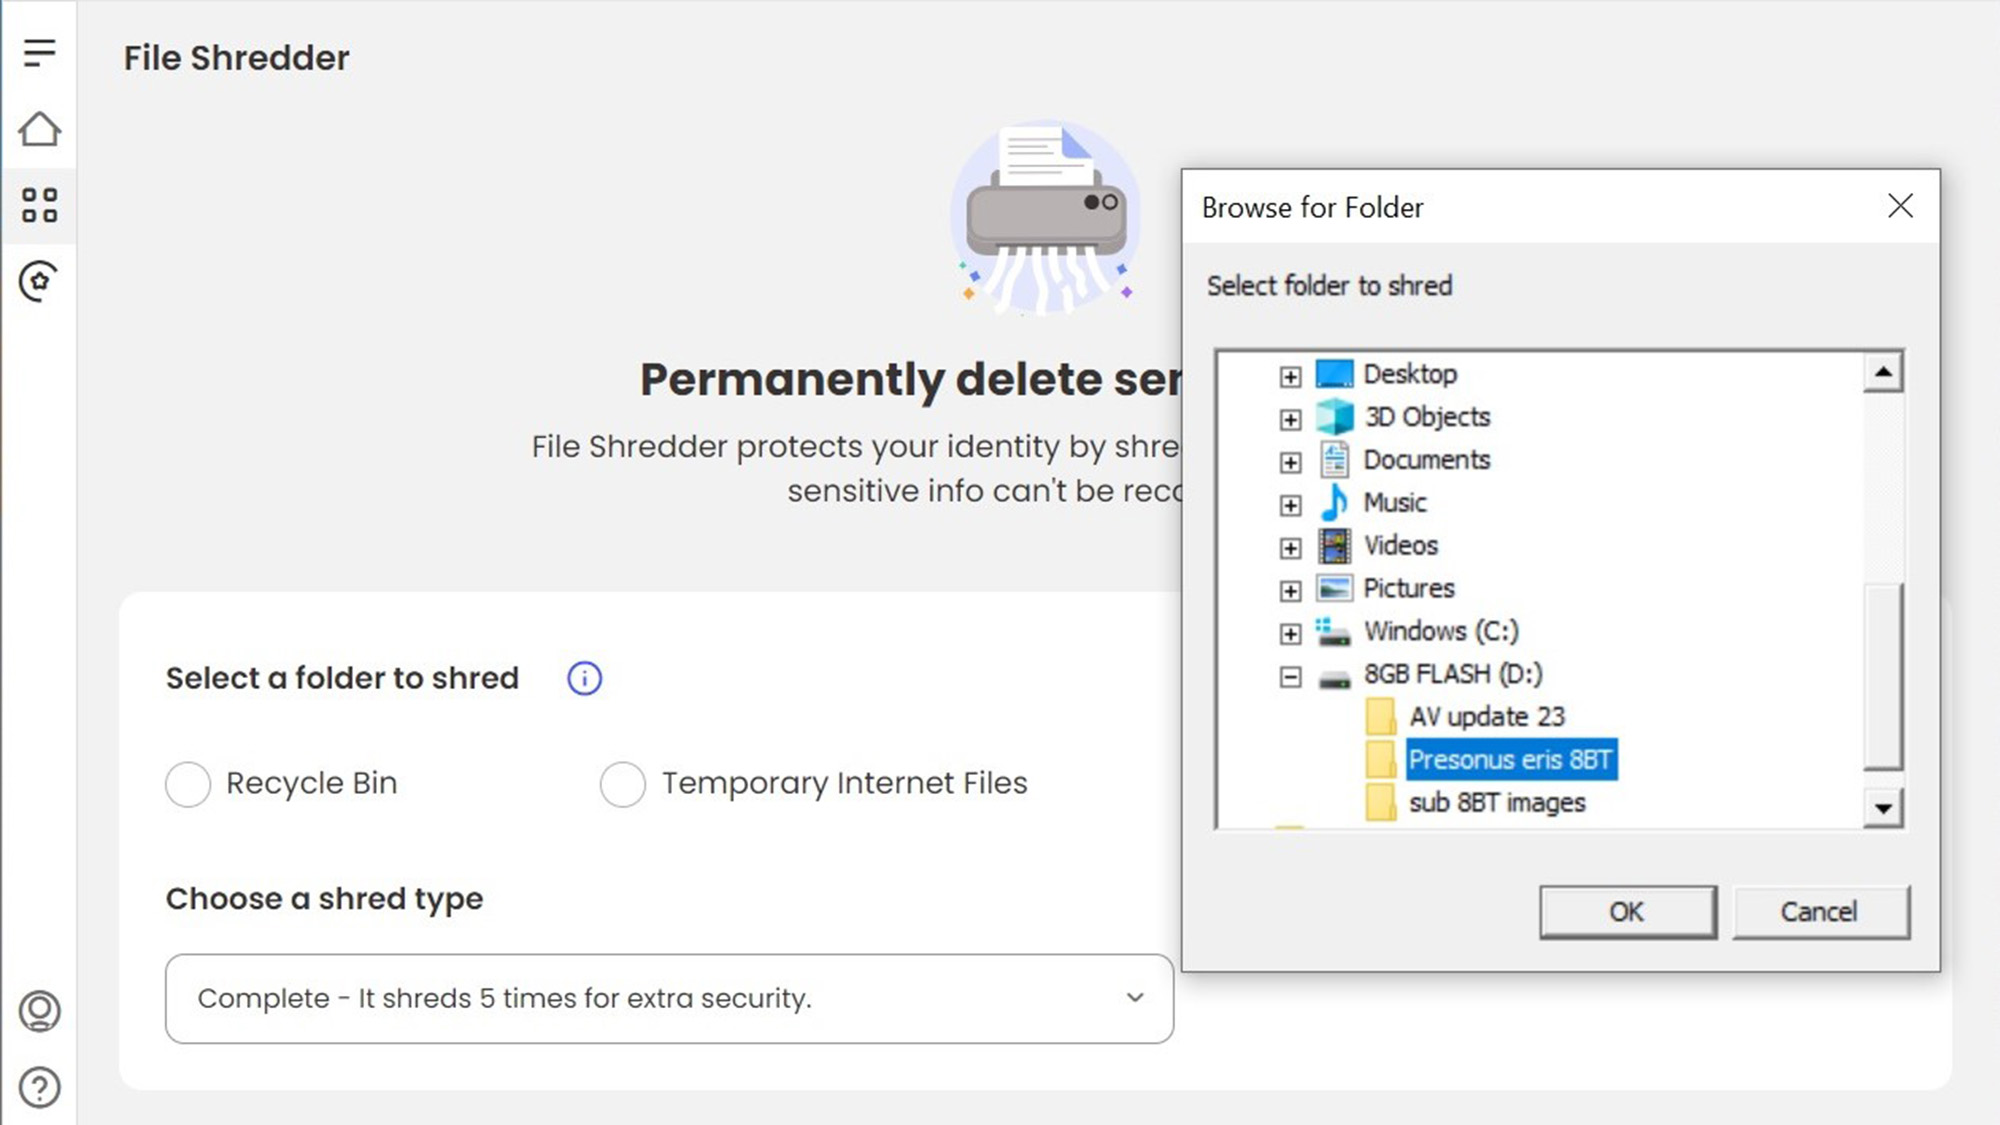Select the Documents folder in tree
Screen dimensions: 2000x1125
1426,460
